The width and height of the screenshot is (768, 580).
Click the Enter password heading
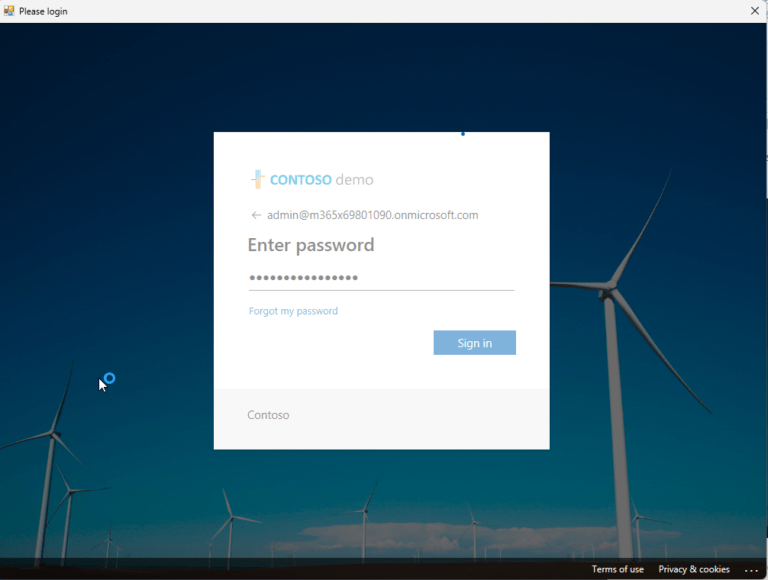tap(310, 245)
